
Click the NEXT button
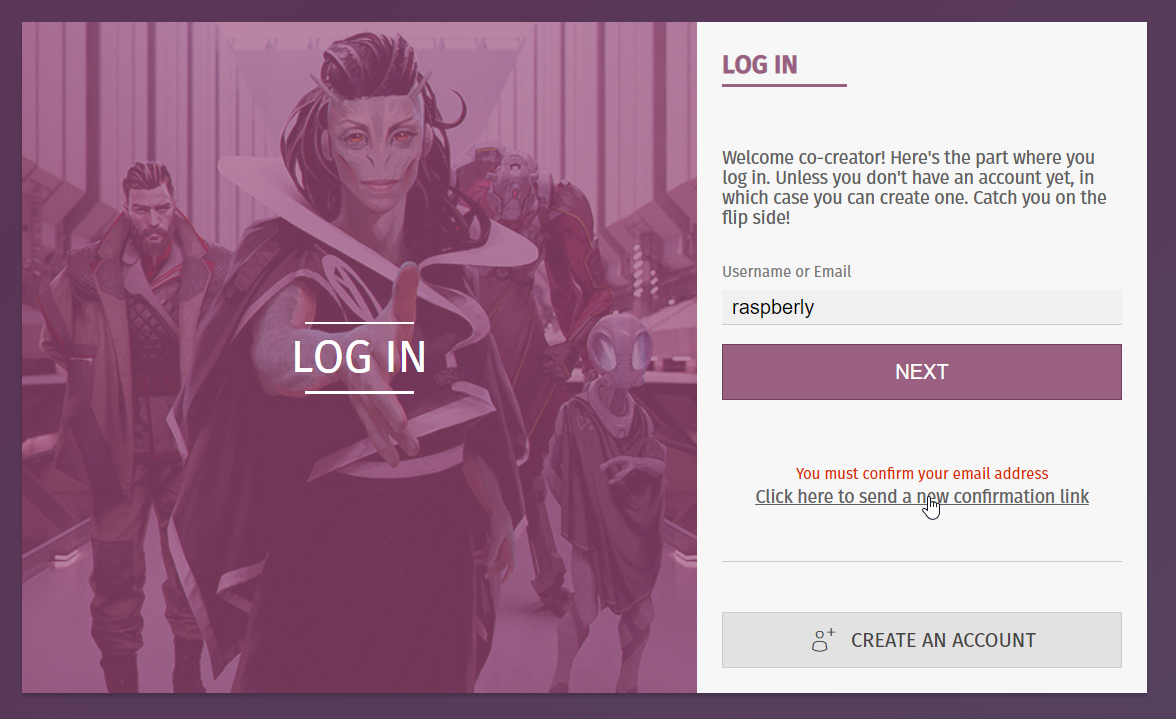tap(922, 372)
